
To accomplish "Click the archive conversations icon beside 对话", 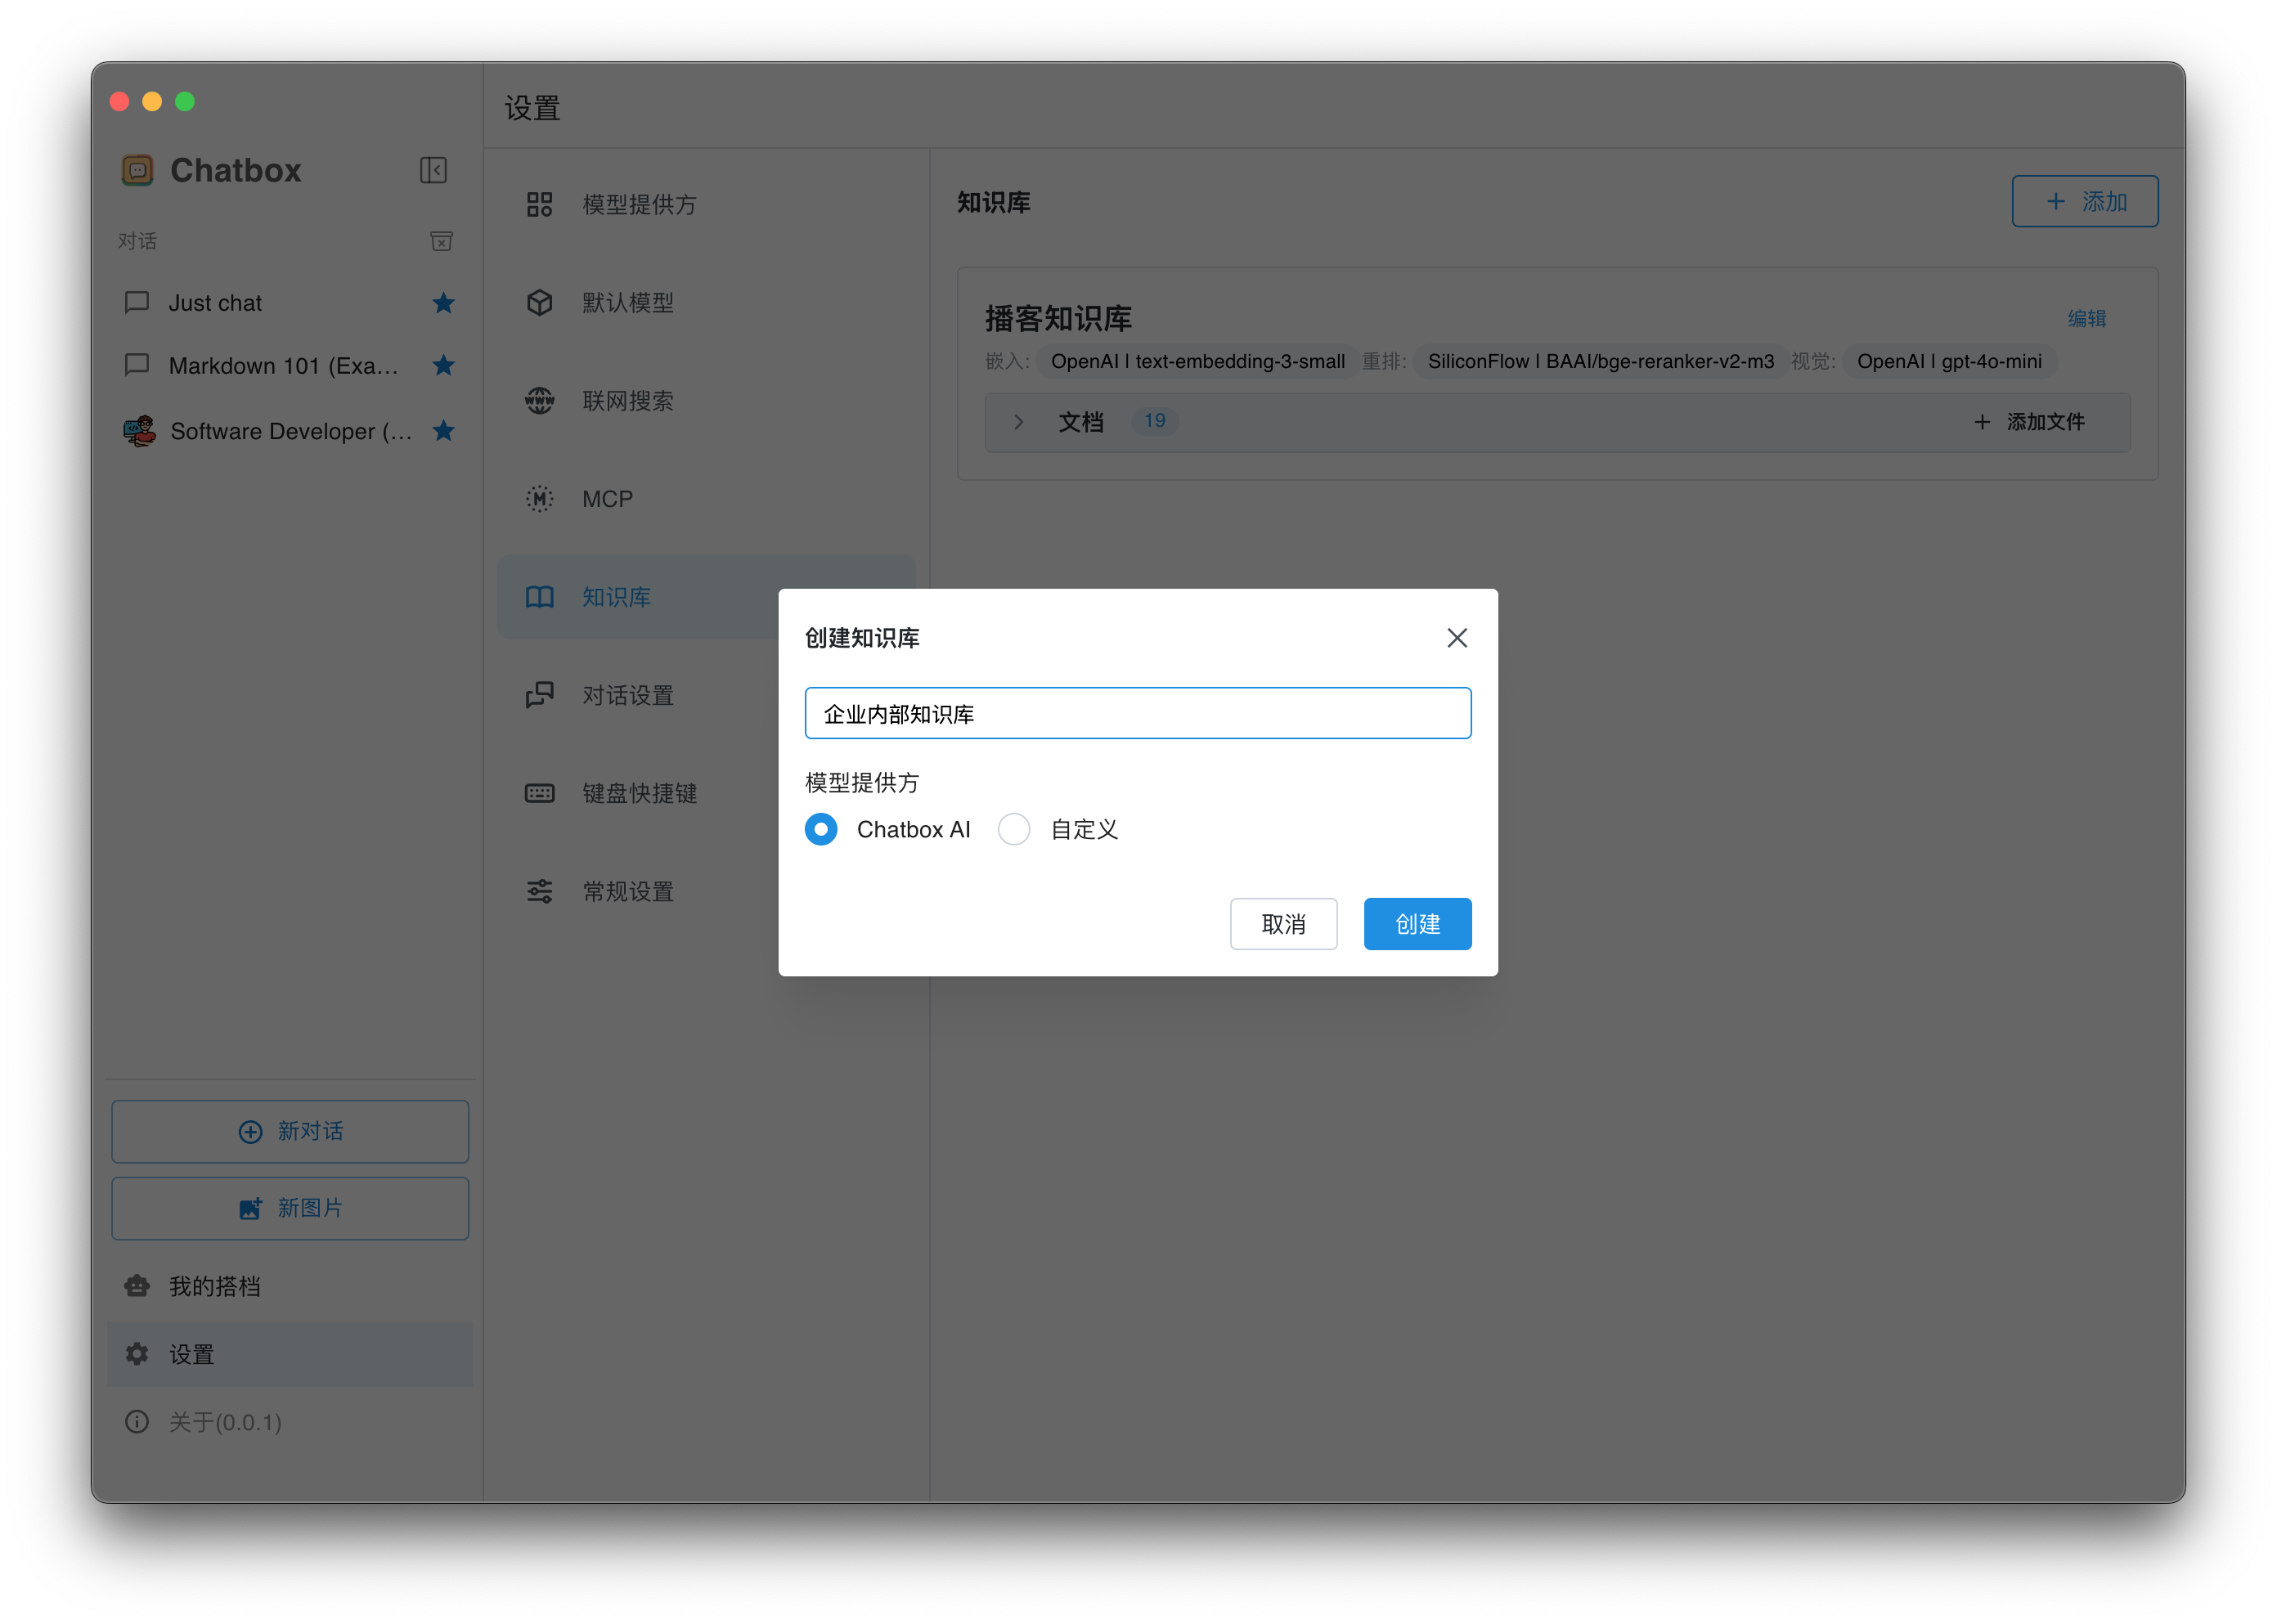I will (x=441, y=241).
